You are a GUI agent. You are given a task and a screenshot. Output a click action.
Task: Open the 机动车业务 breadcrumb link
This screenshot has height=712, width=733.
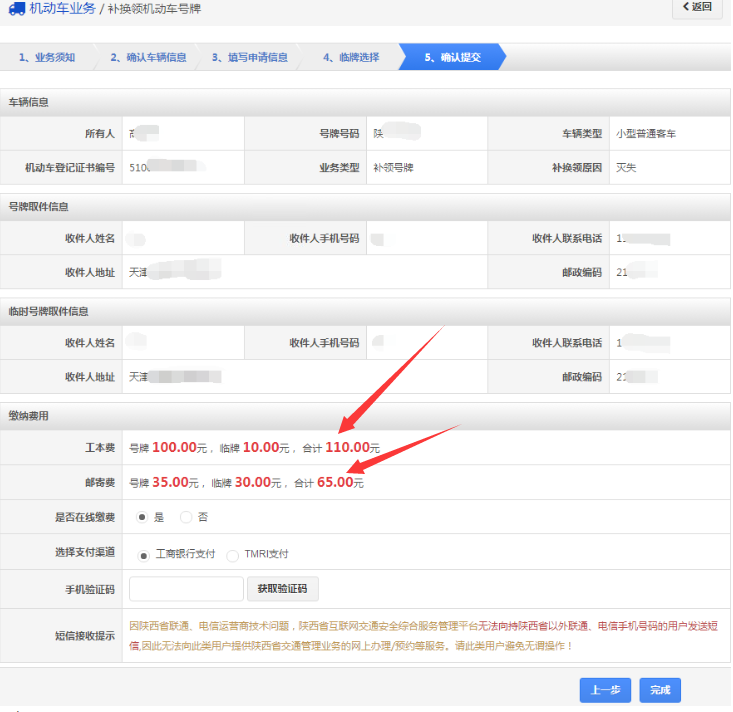click(x=62, y=9)
